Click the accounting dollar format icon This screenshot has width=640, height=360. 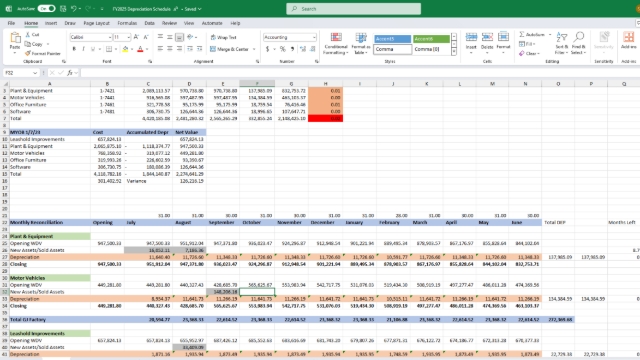(267, 49)
